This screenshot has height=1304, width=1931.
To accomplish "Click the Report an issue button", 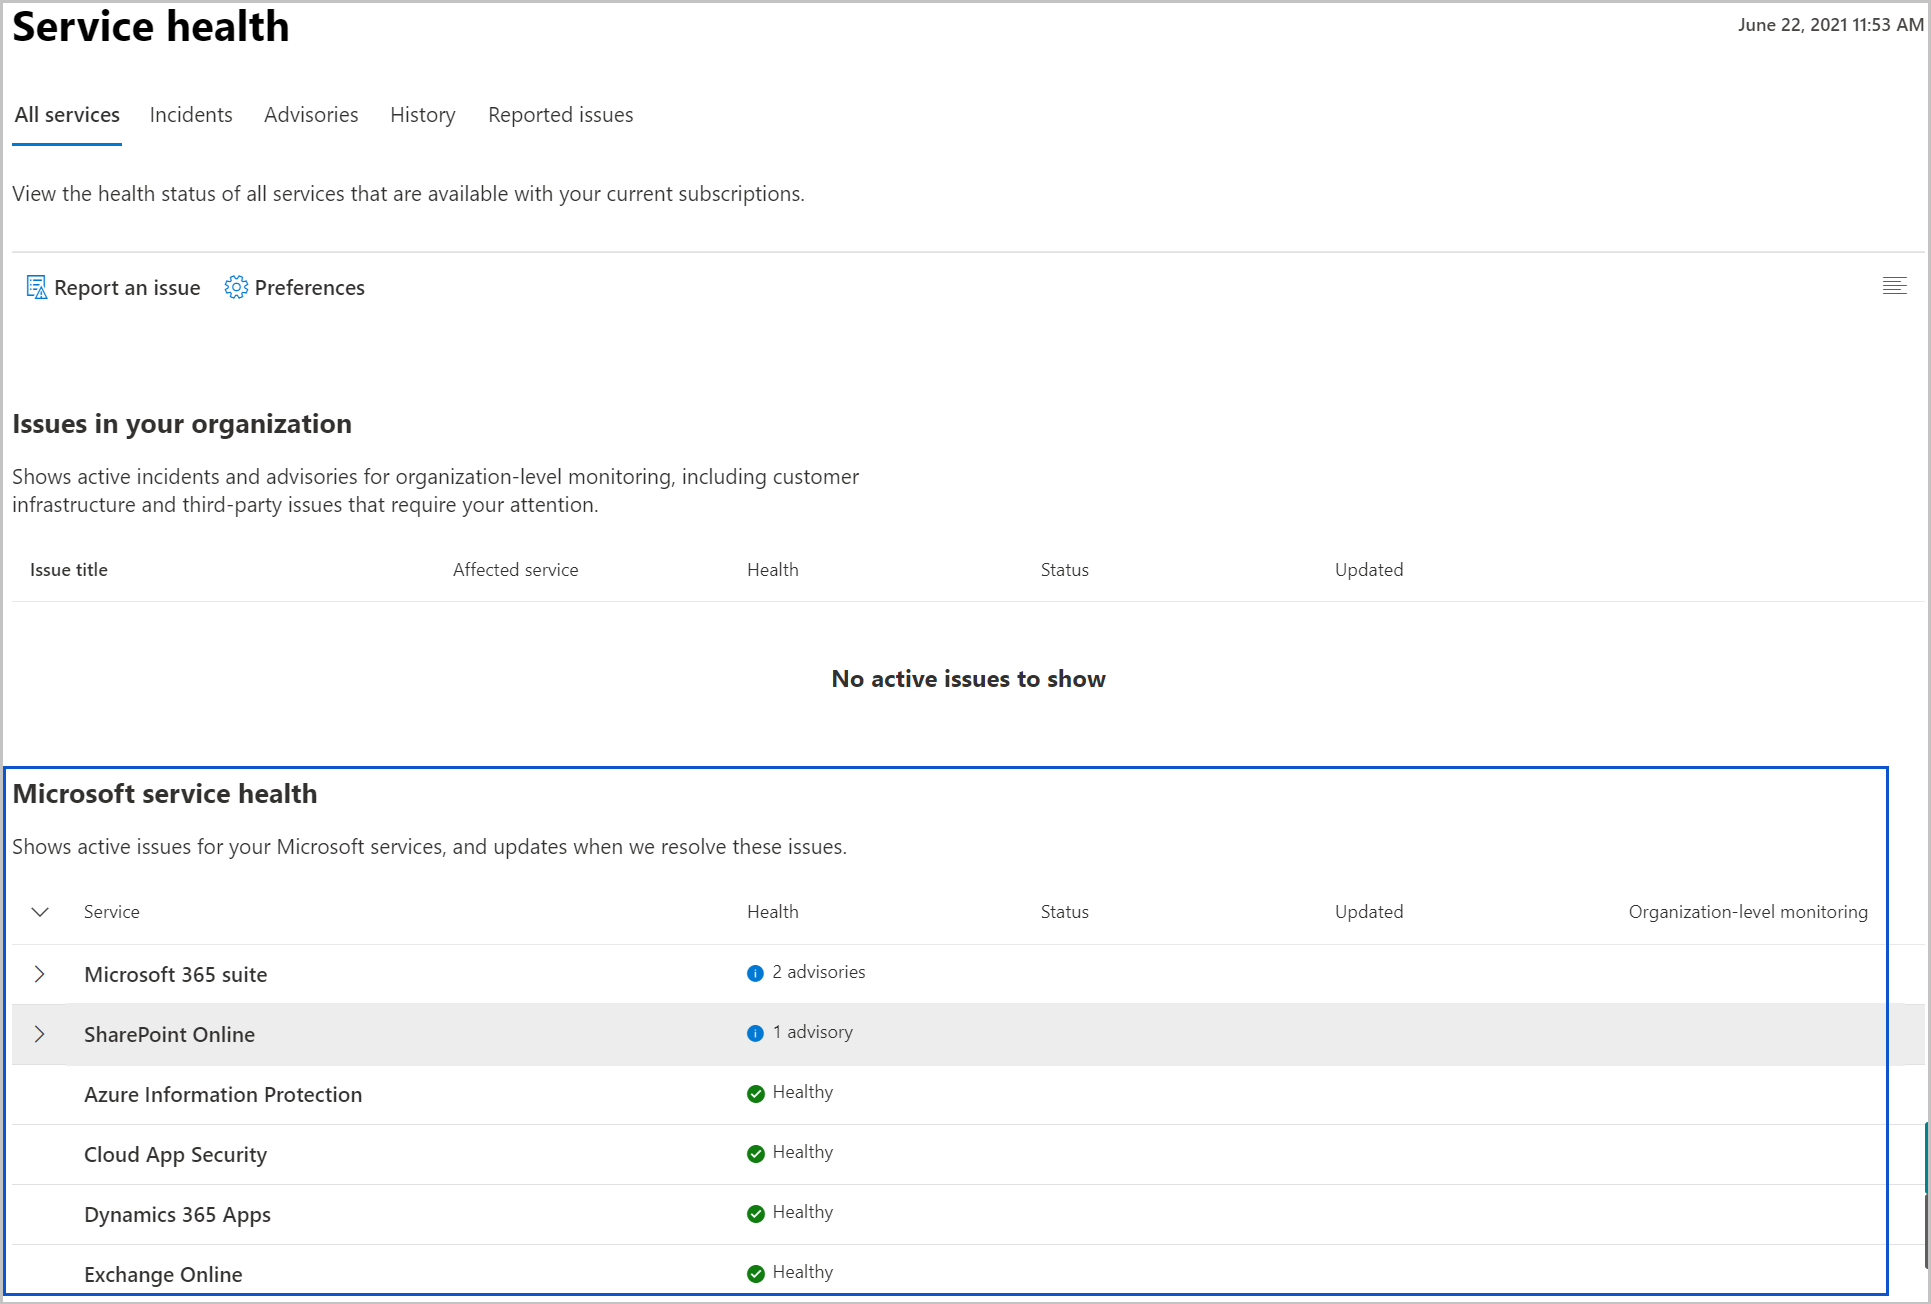I will tap(114, 287).
